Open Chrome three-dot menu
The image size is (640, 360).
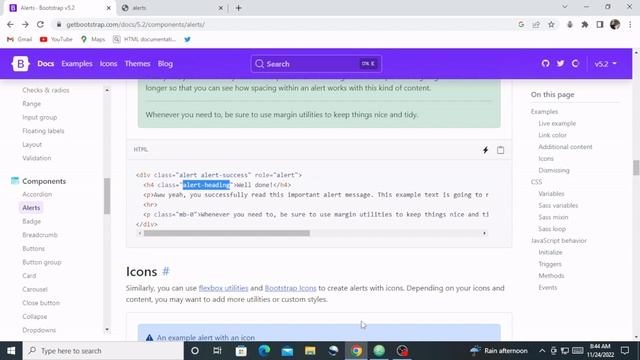click(630, 24)
